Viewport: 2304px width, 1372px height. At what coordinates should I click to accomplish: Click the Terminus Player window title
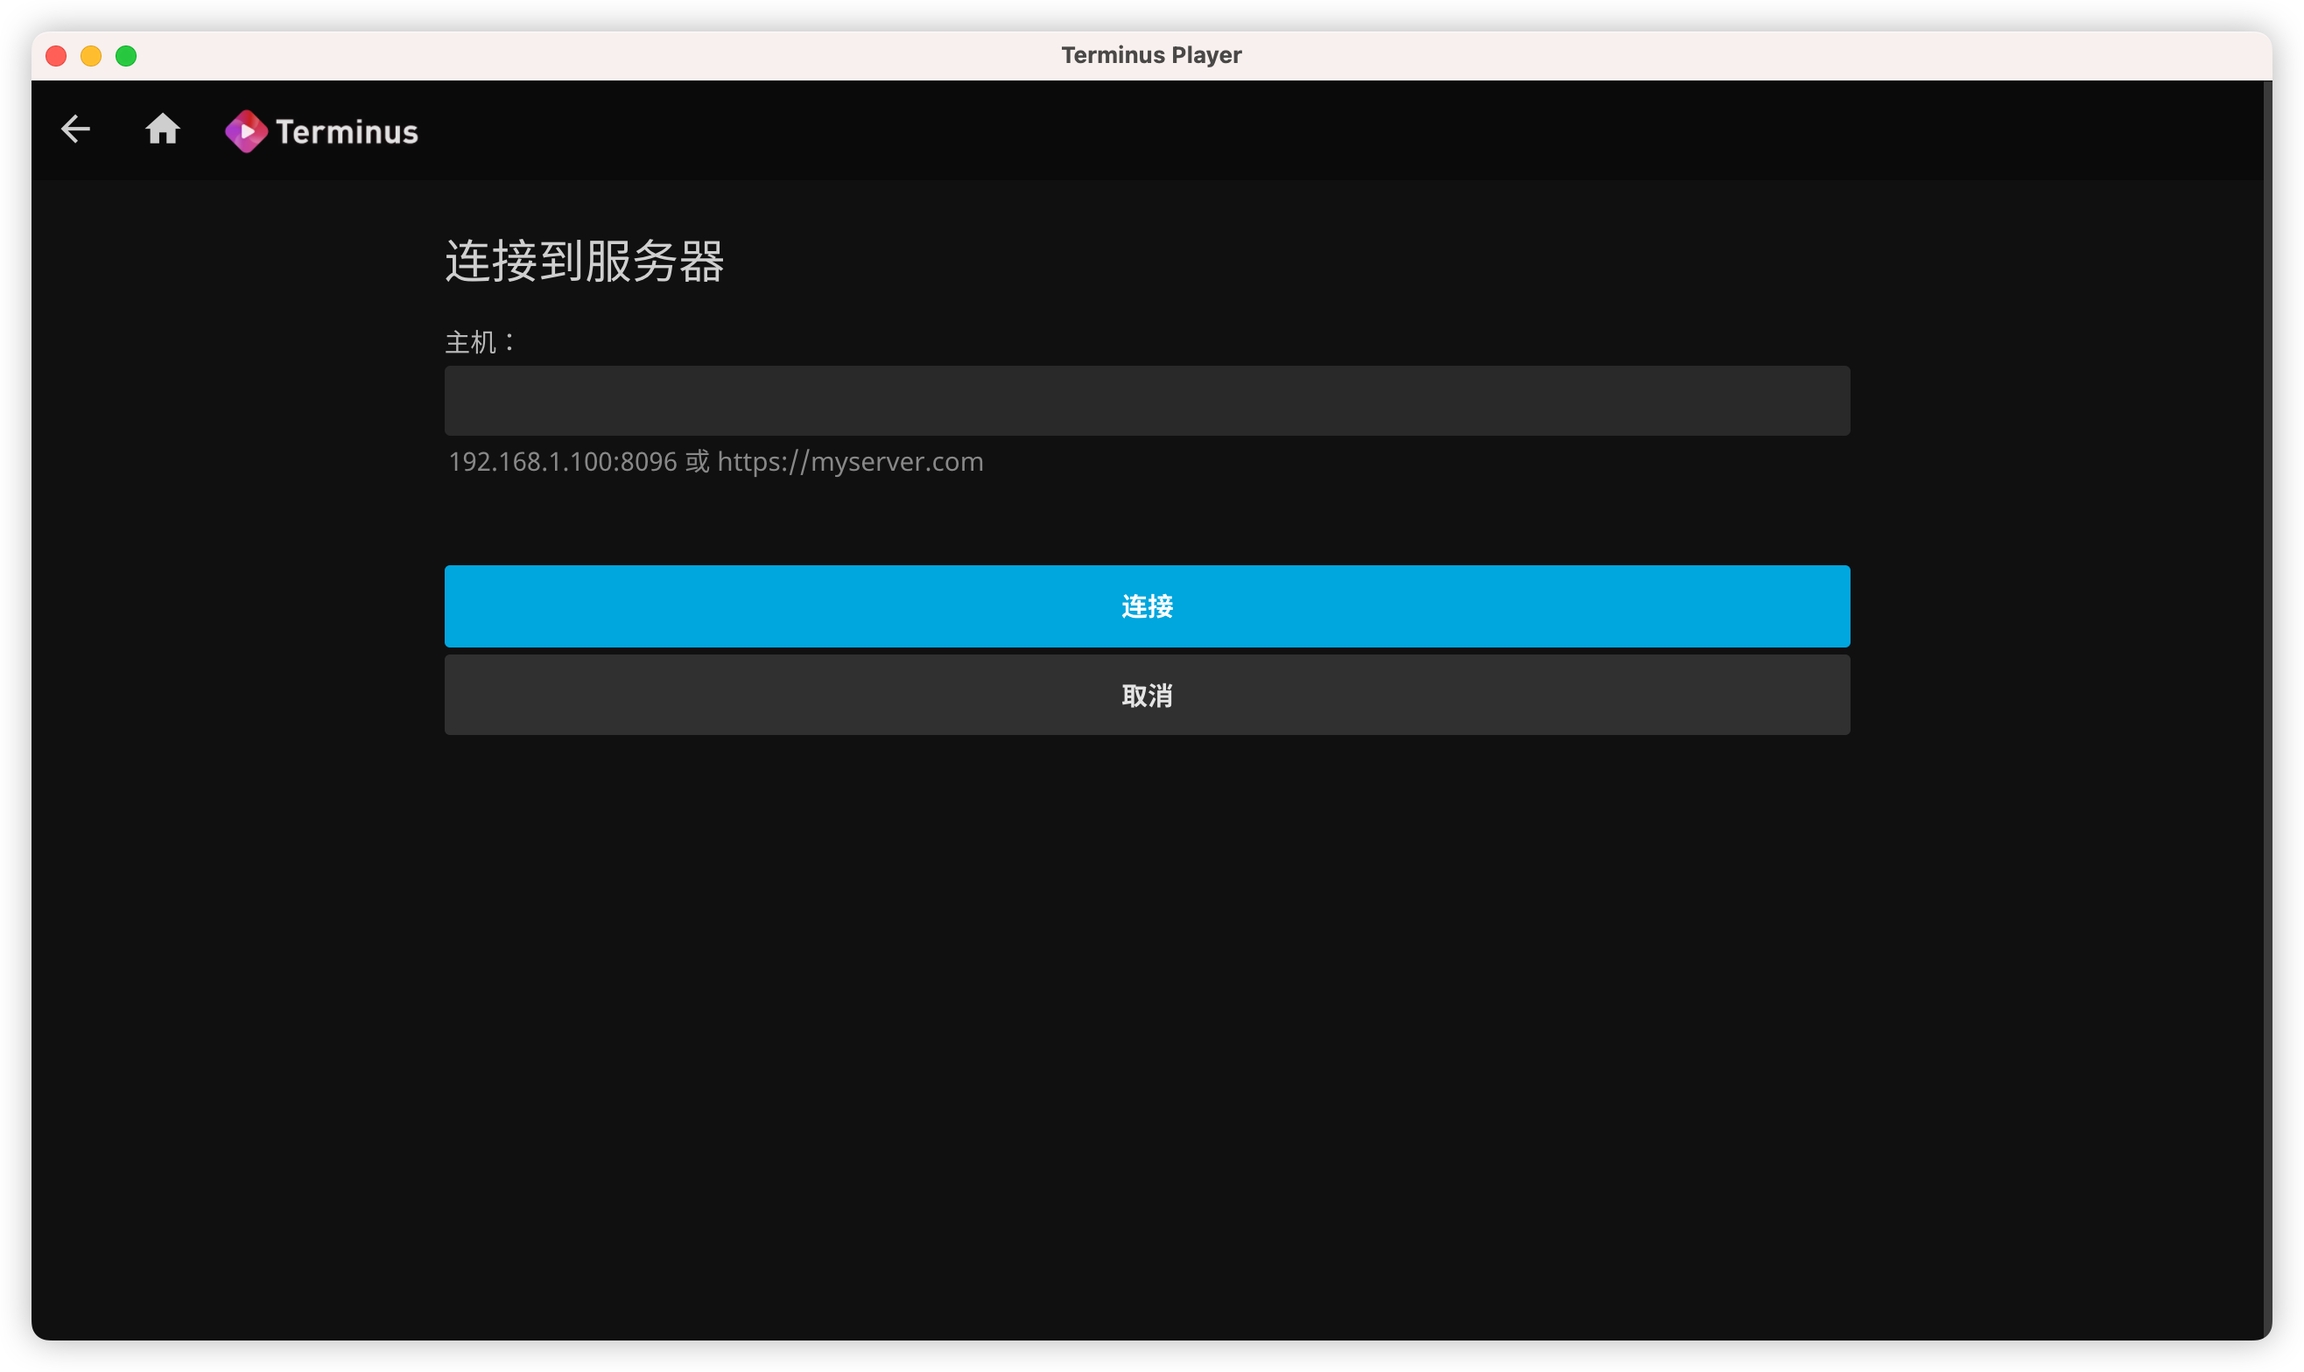(1151, 55)
